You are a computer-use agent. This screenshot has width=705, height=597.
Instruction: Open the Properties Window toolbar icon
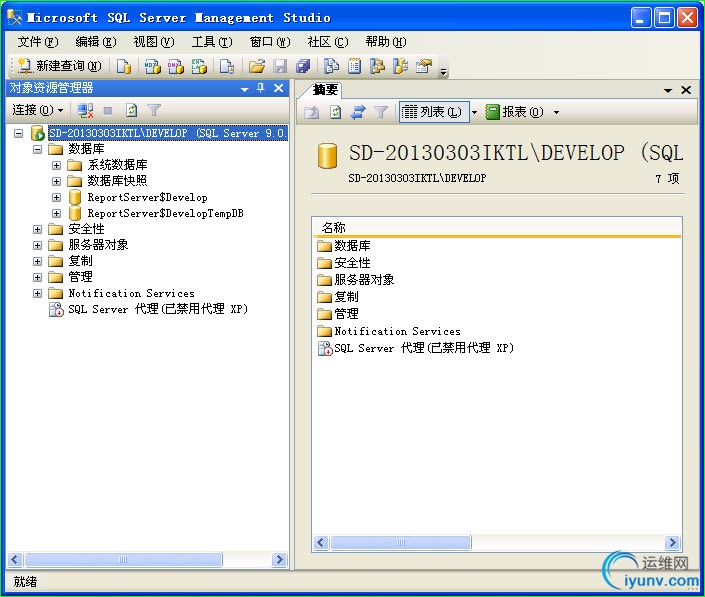pyautogui.click(x=424, y=67)
